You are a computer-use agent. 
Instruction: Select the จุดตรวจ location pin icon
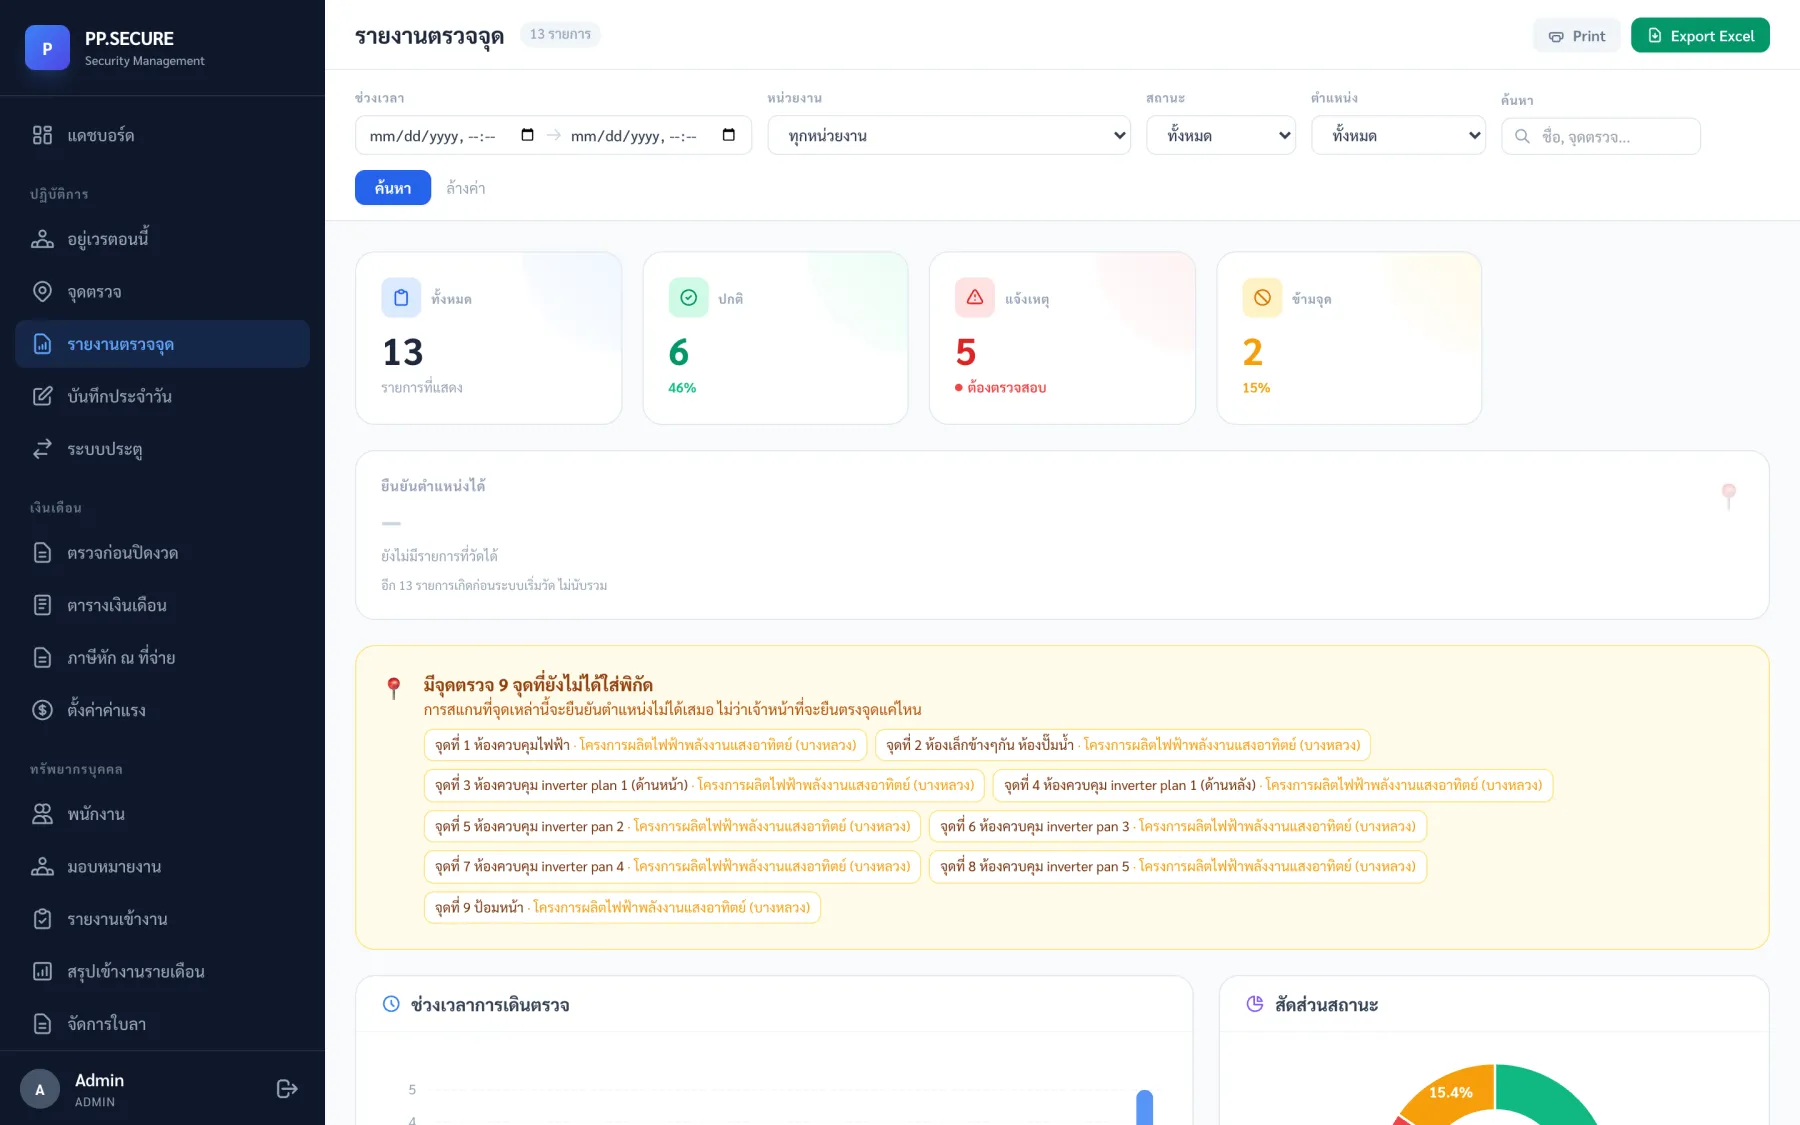(42, 291)
